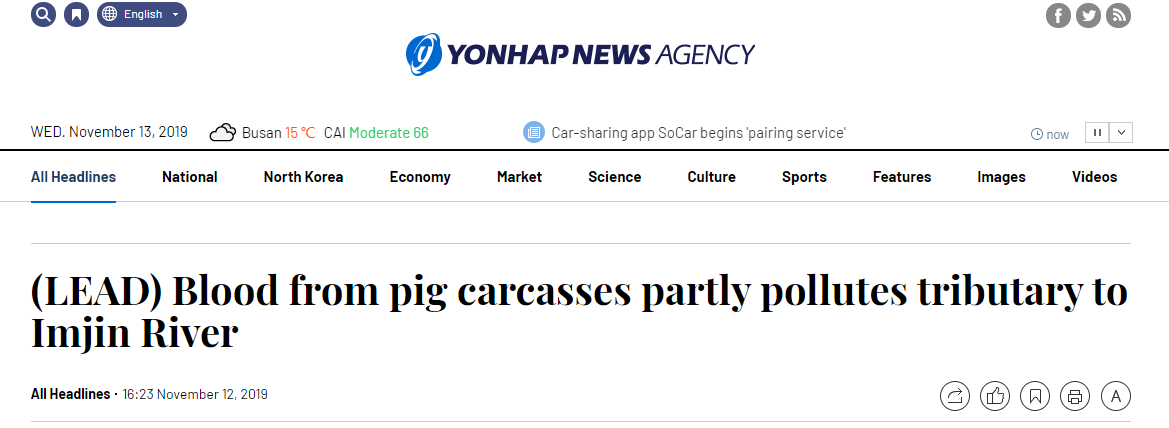Go to the North Korea section

(x=303, y=177)
